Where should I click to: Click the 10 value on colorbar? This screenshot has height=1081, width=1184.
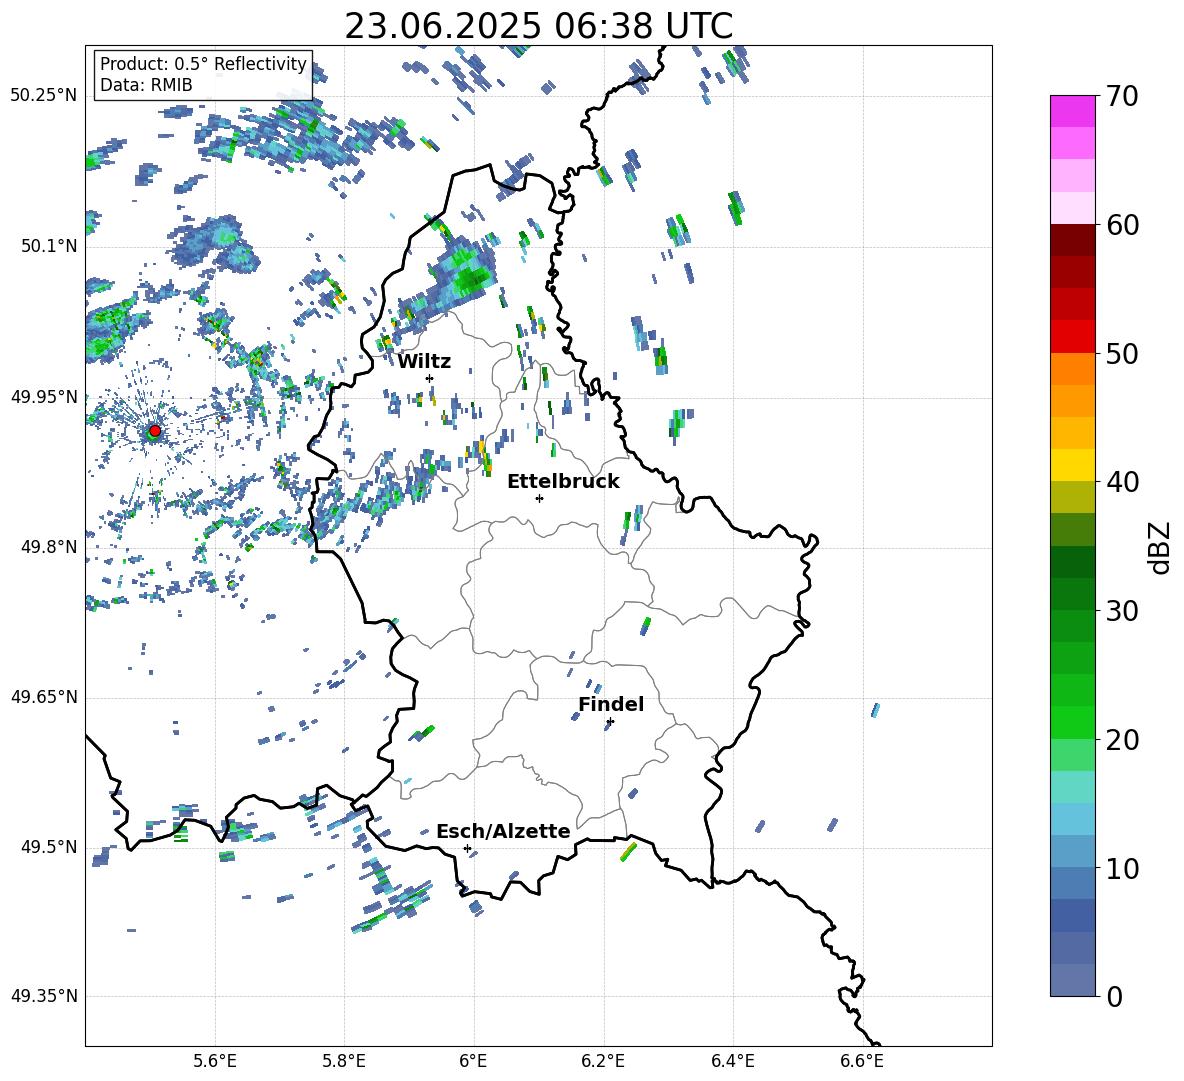[x=1122, y=868]
